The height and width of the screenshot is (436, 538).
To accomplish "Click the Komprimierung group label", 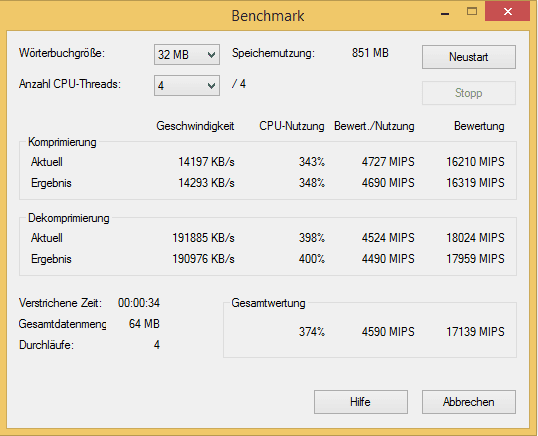I will (62, 142).
